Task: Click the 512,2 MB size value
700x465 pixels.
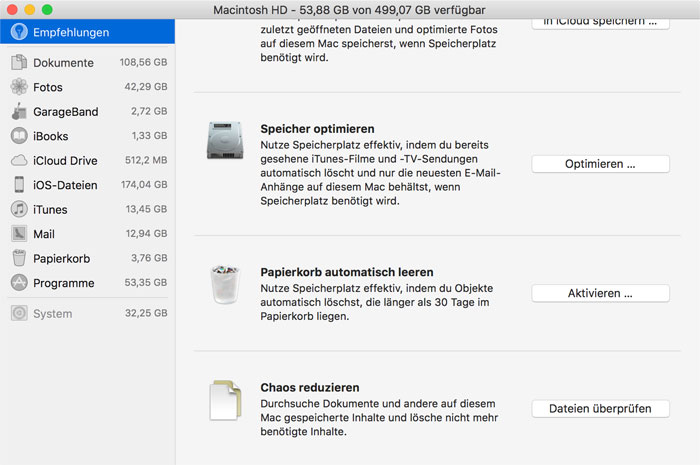Action: (146, 160)
